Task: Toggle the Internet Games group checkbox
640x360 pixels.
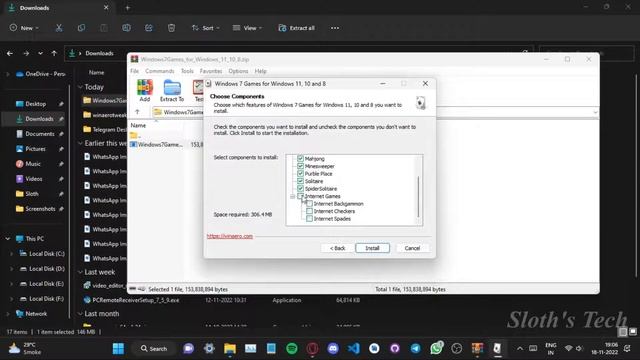Action: pyautogui.click(x=300, y=196)
